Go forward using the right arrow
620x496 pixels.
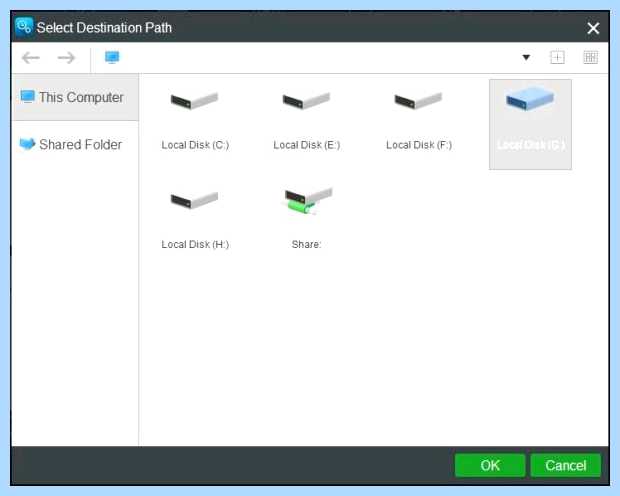point(66,58)
